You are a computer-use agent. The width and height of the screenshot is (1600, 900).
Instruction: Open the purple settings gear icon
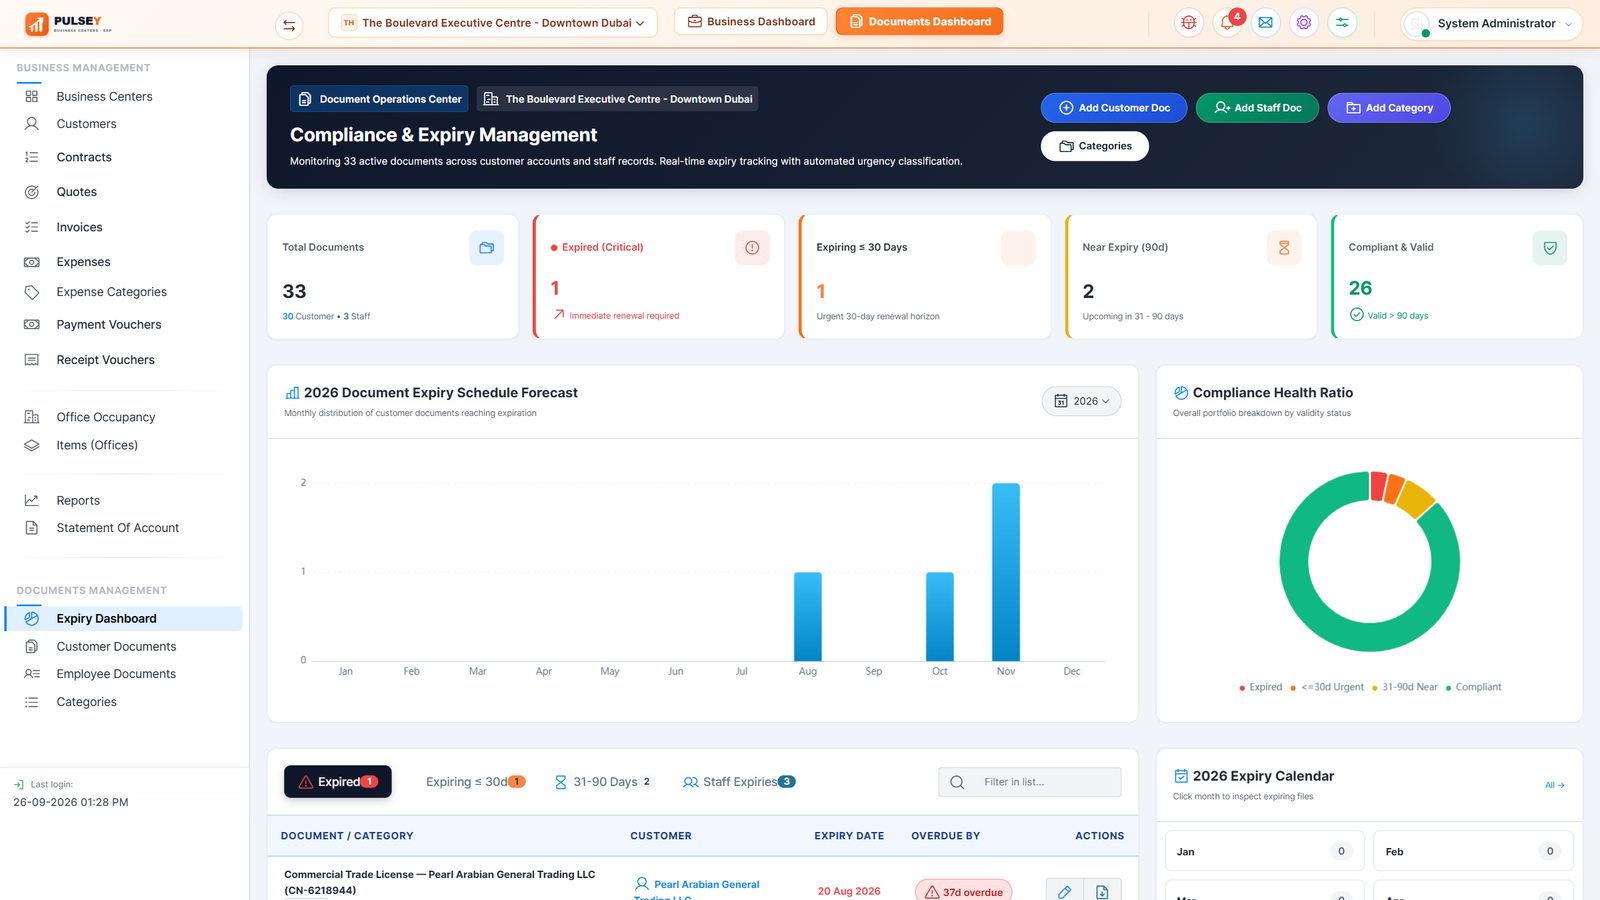coord(1304,23)
